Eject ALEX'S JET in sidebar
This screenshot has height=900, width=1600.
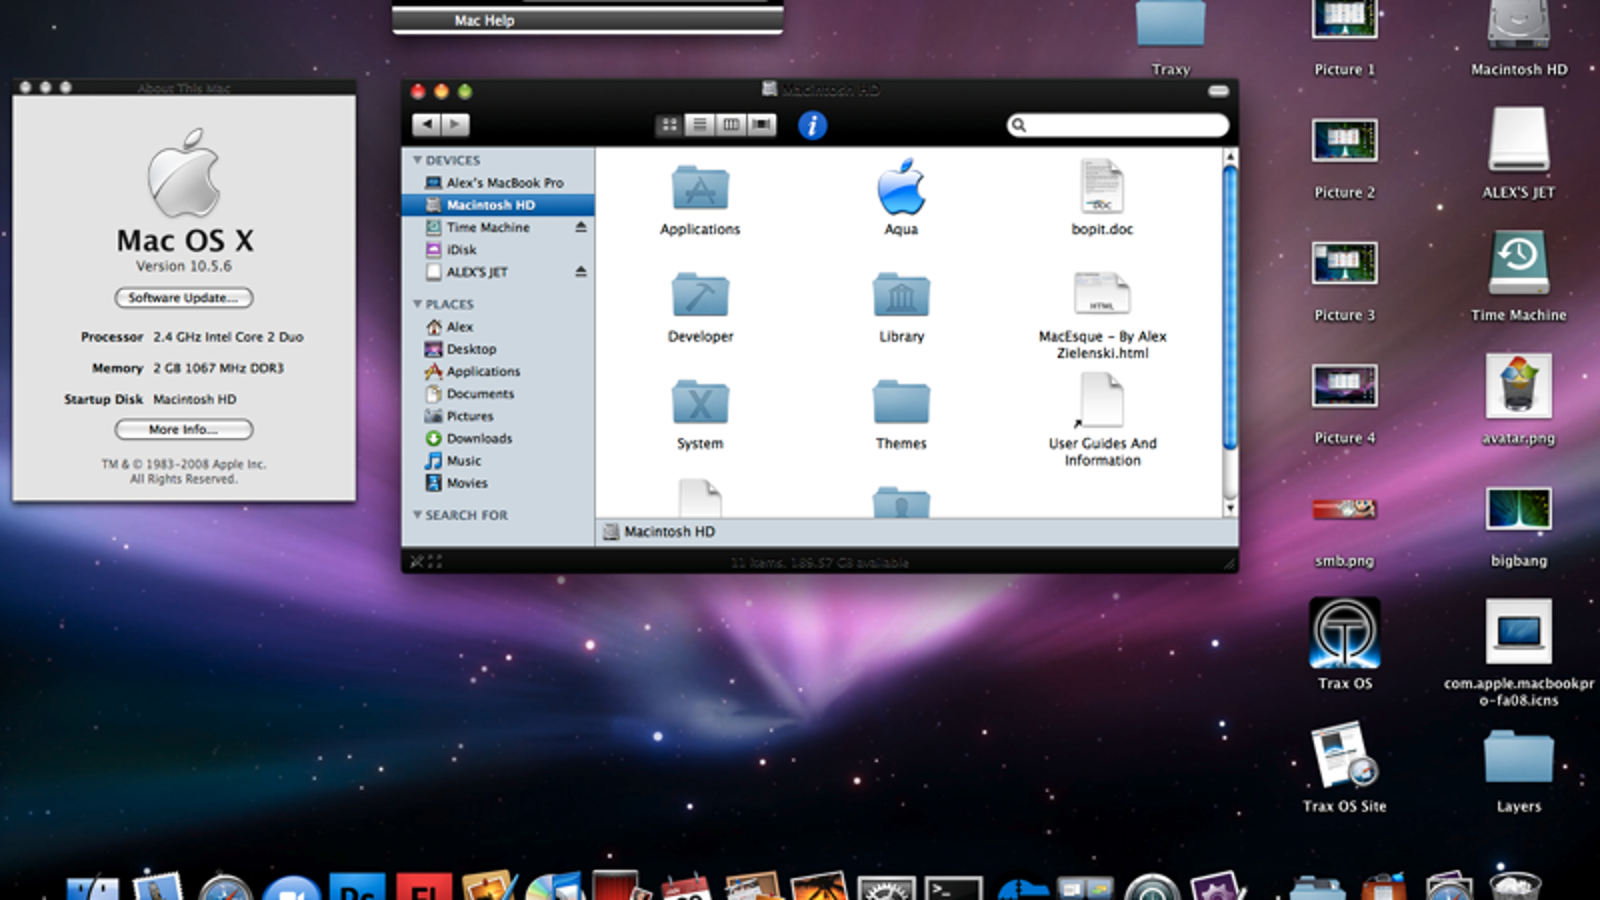tap(580, 271)
